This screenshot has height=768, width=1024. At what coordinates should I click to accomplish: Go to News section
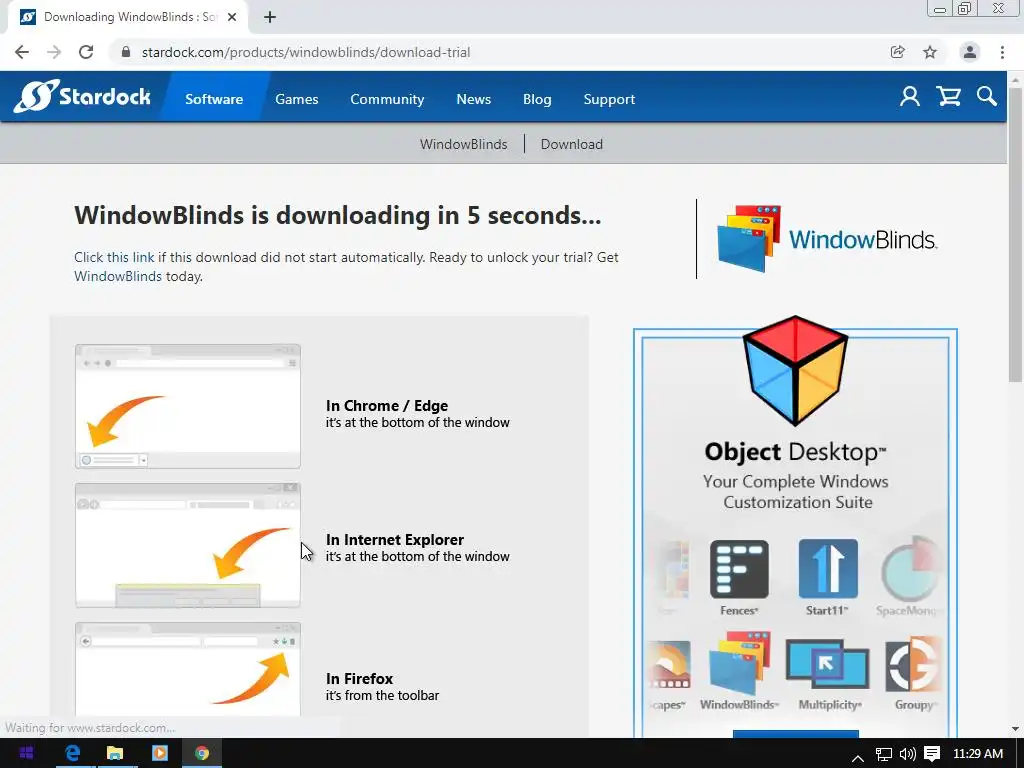click(x=473, y=99)
